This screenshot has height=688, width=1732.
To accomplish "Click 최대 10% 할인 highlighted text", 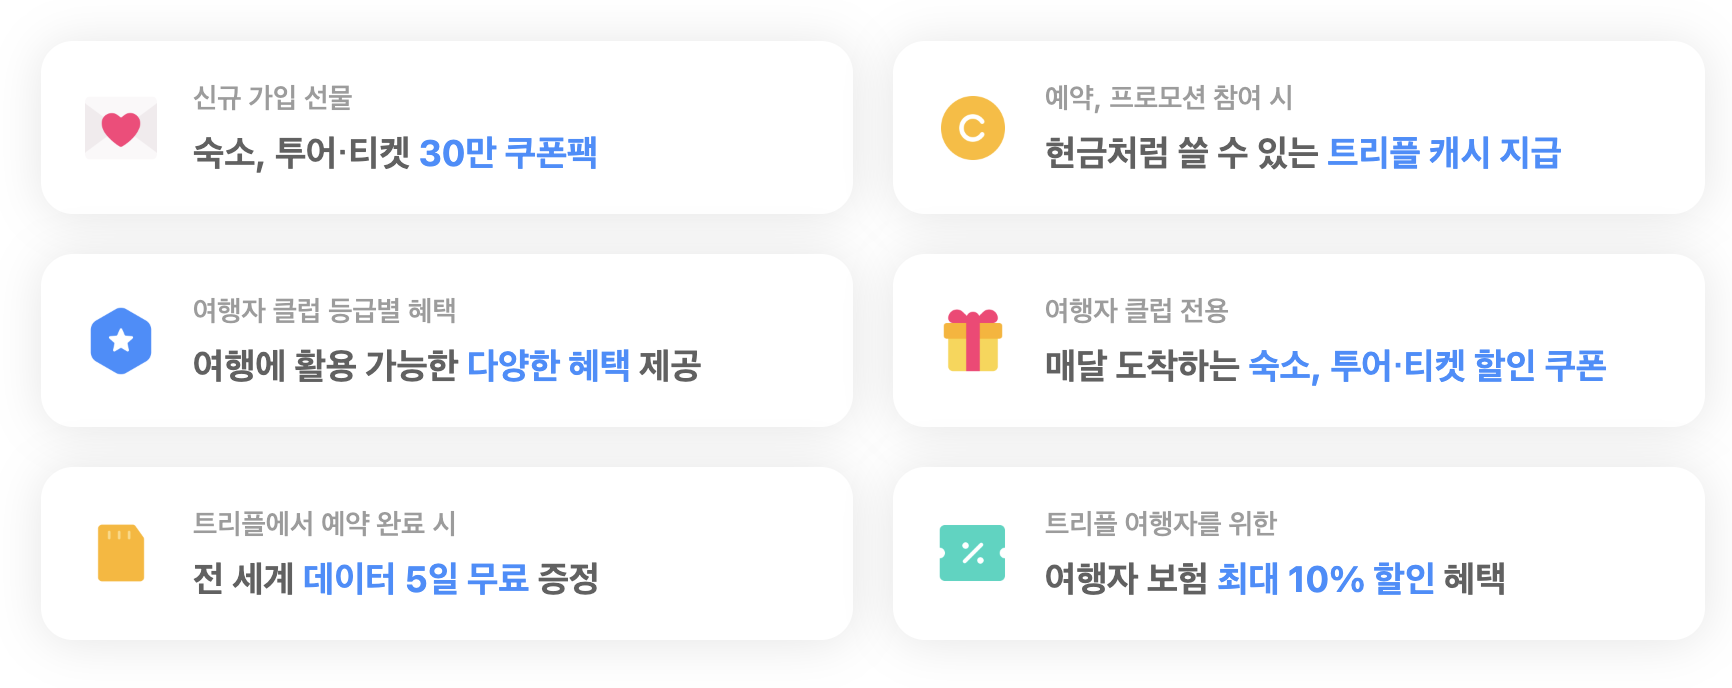I will tap(1325, 579).
